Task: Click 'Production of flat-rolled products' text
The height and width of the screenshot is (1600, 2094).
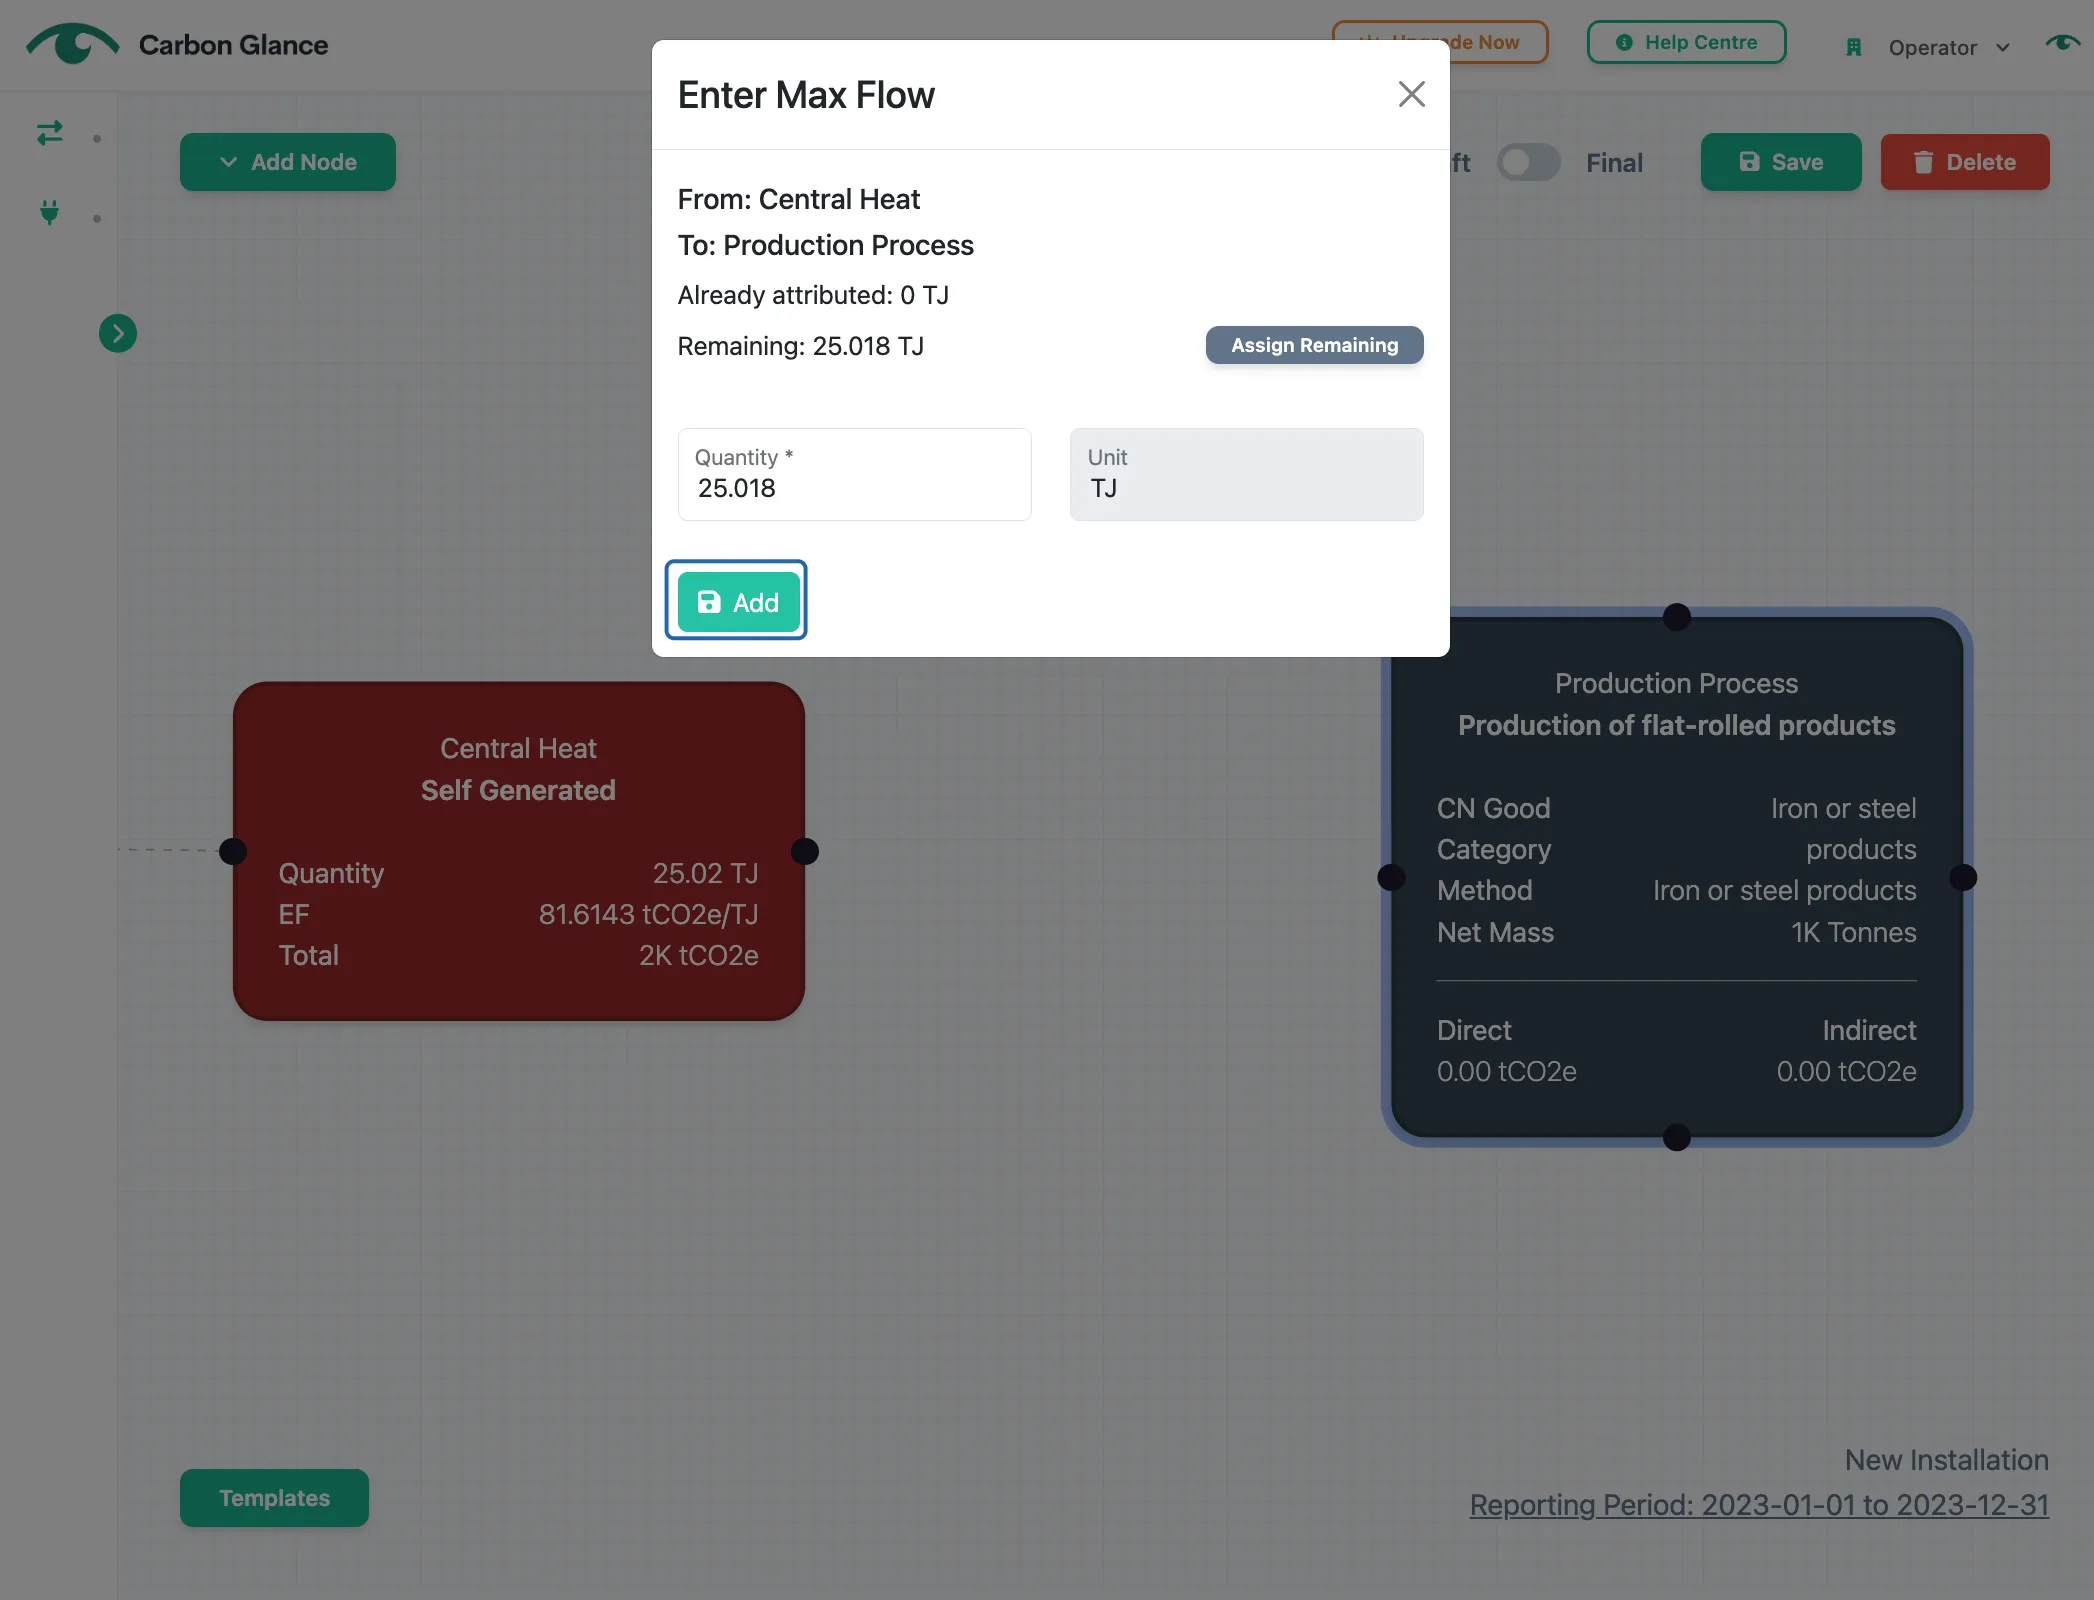Action: tap(1676, 725)
